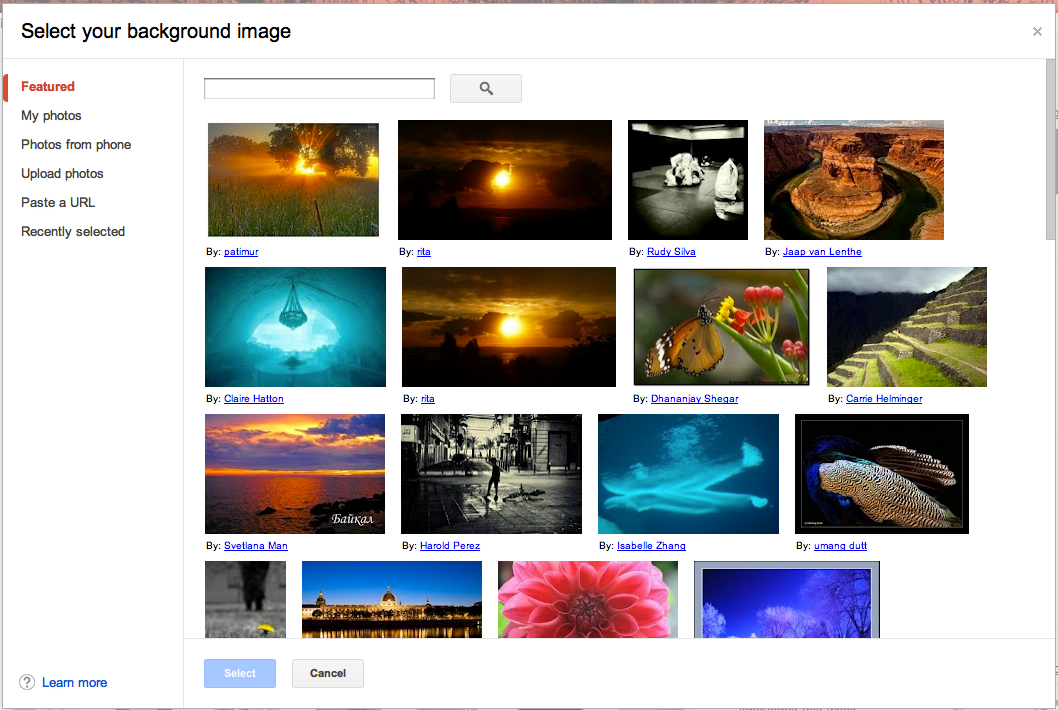Click the search input field

click(318, 88)
